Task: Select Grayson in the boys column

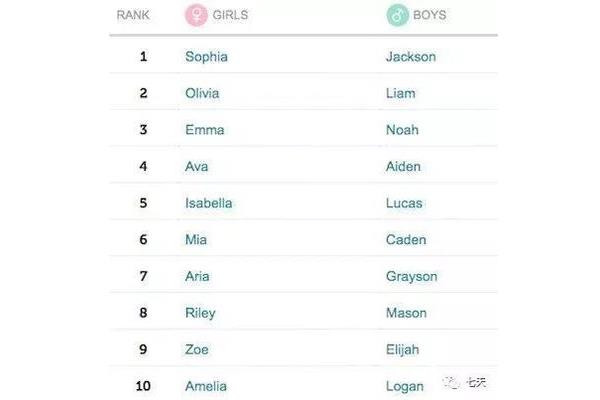Action: pyautogui.click(x=412, y=277)
